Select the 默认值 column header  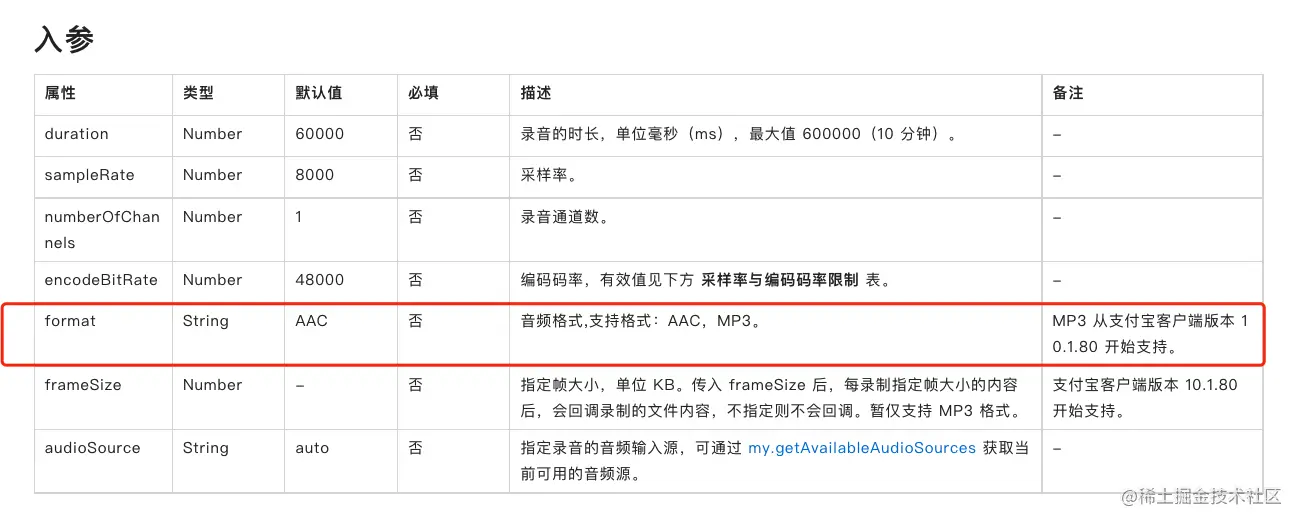tap(319, 93)
